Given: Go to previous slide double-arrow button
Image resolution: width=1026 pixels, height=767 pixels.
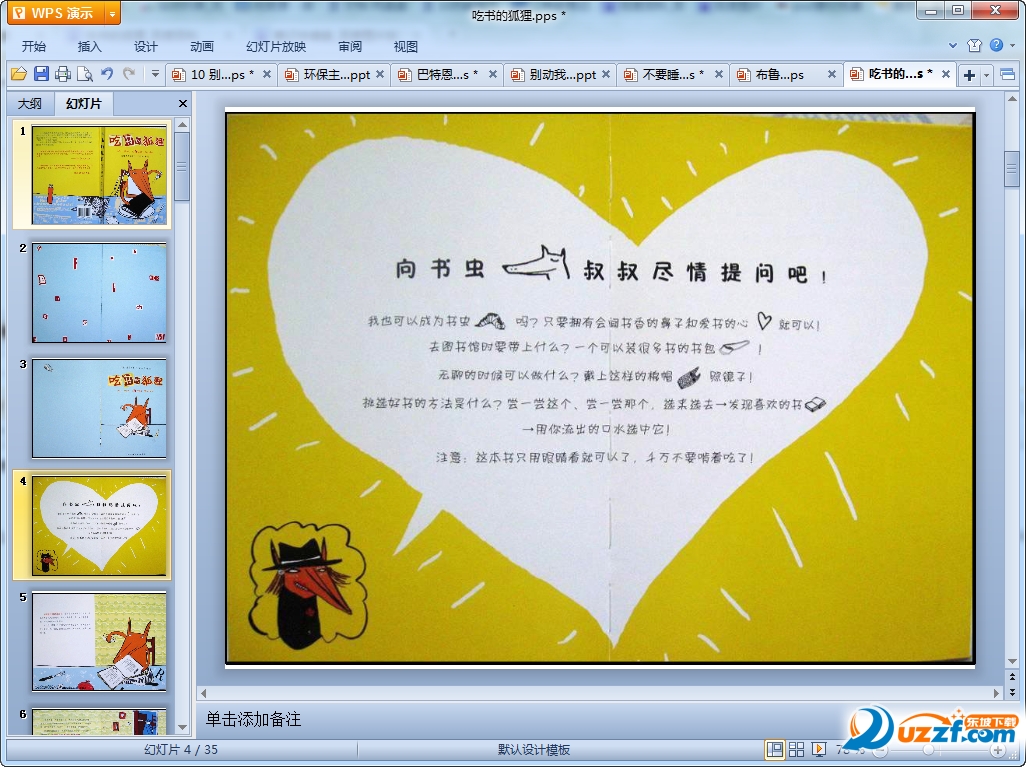Looking at the screenshot, I should coord(1012,677).
